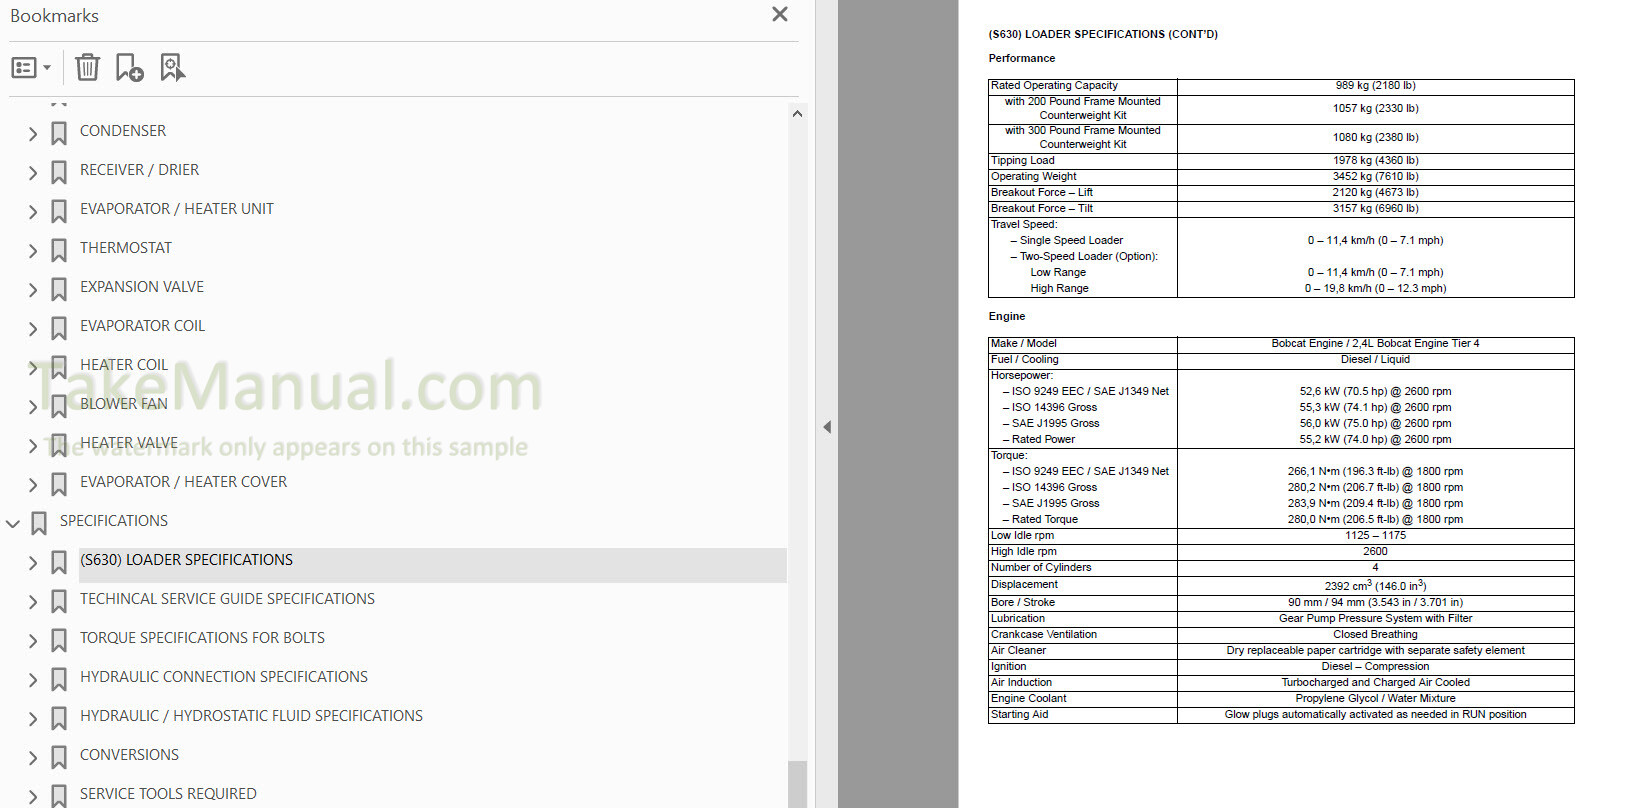Click the delete bookmark trash icon
Image resolution: width=1632 pixels, height=808 pixels.
(x=87, y=68)
